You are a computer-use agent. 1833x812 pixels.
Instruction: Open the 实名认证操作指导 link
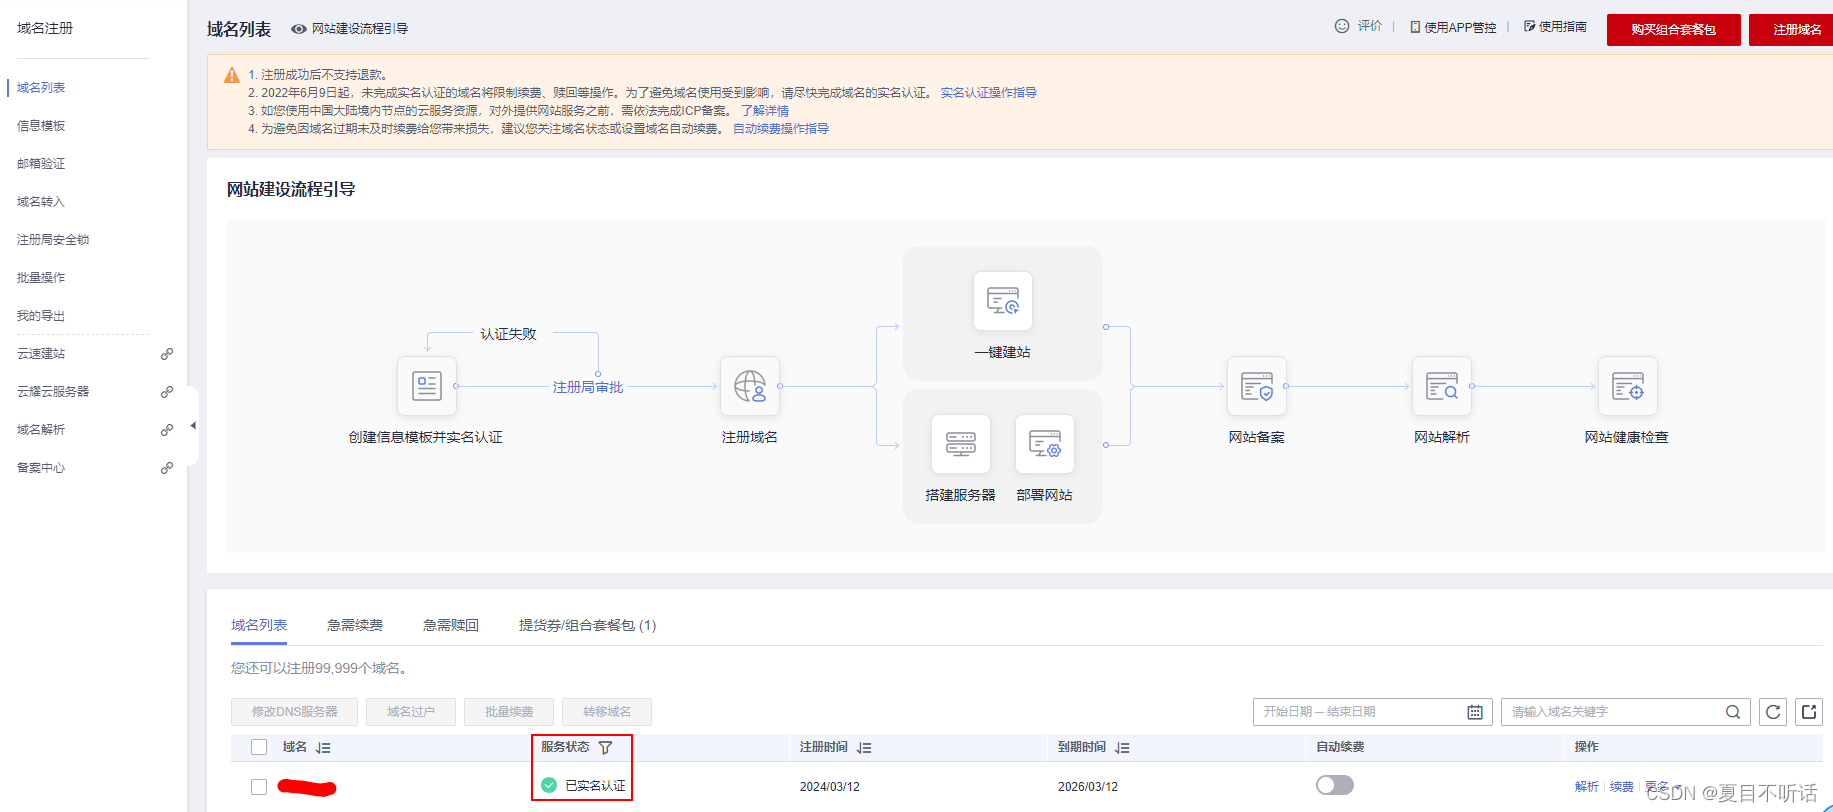click(988, 93)
